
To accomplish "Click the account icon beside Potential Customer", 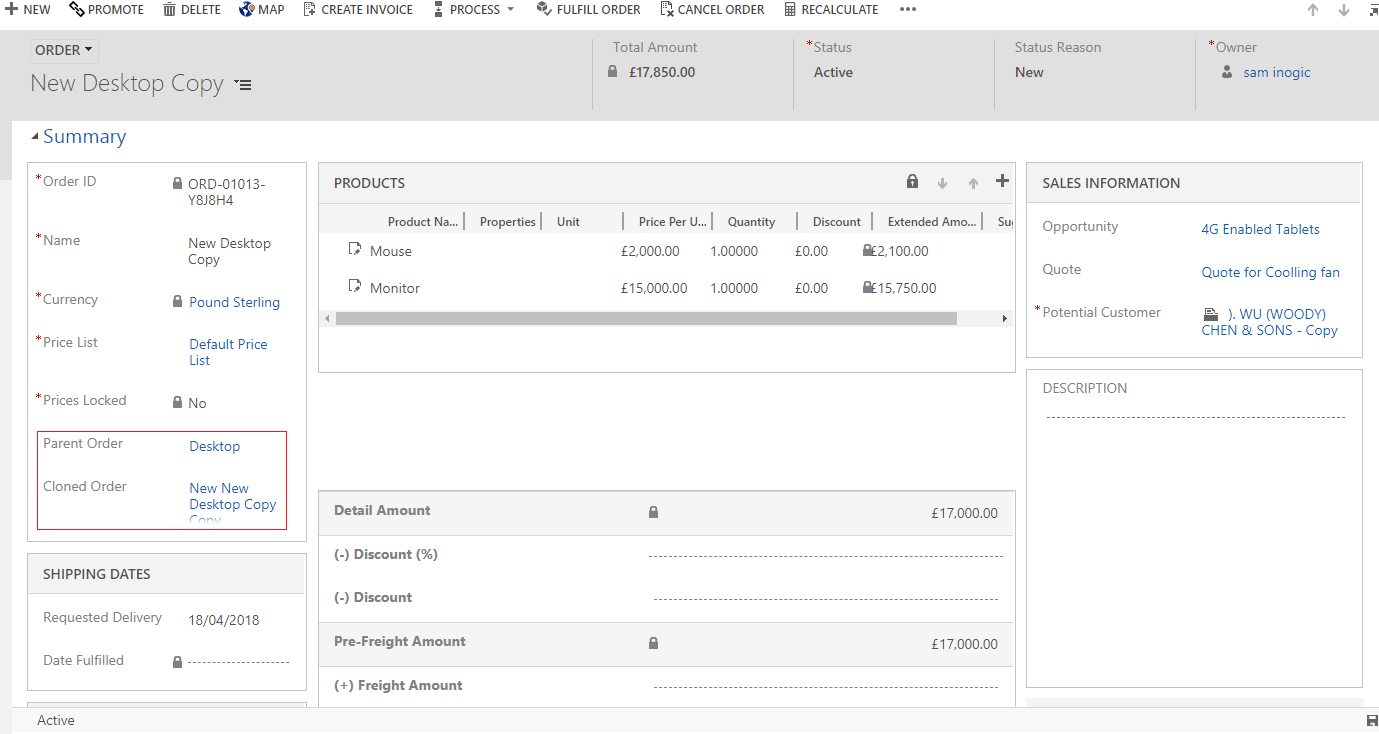I will click(1211, 314).
